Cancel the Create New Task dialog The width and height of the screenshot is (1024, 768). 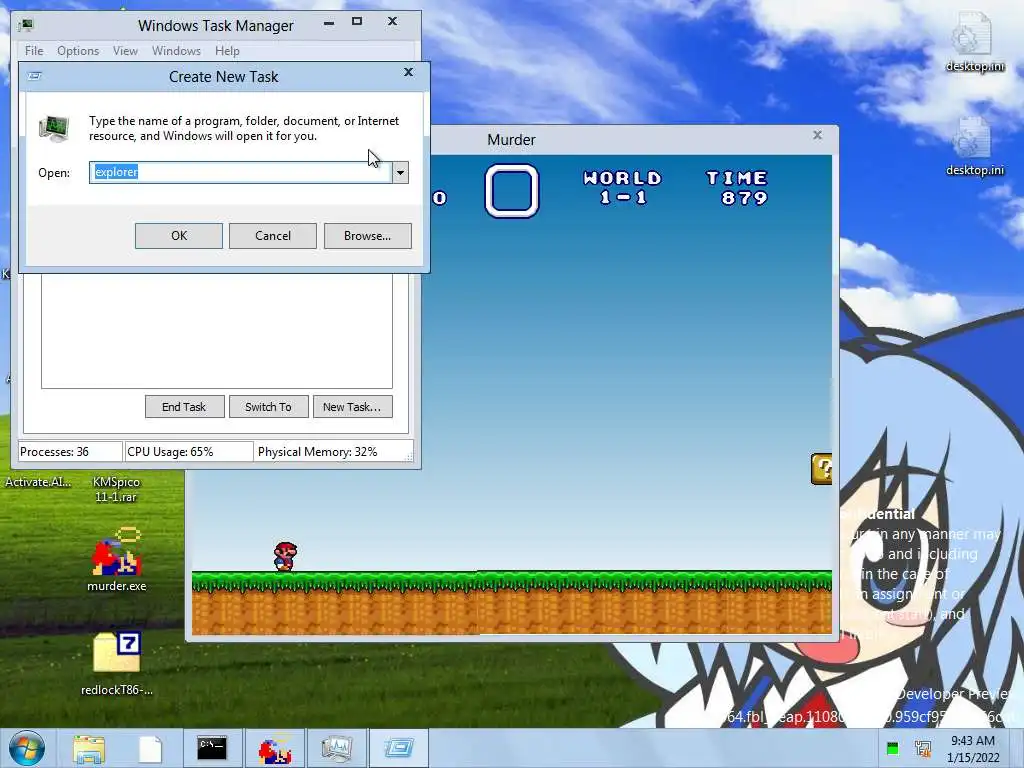coord(273,236)
